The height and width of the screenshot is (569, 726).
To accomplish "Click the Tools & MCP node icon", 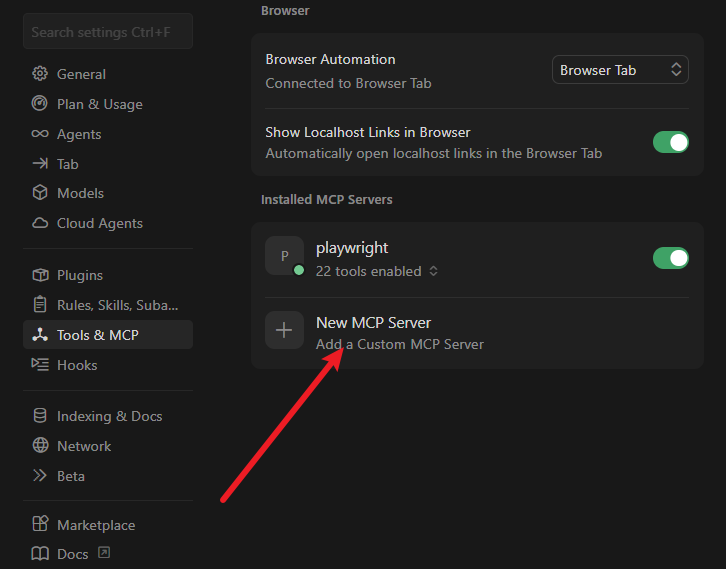I will 40,335.
